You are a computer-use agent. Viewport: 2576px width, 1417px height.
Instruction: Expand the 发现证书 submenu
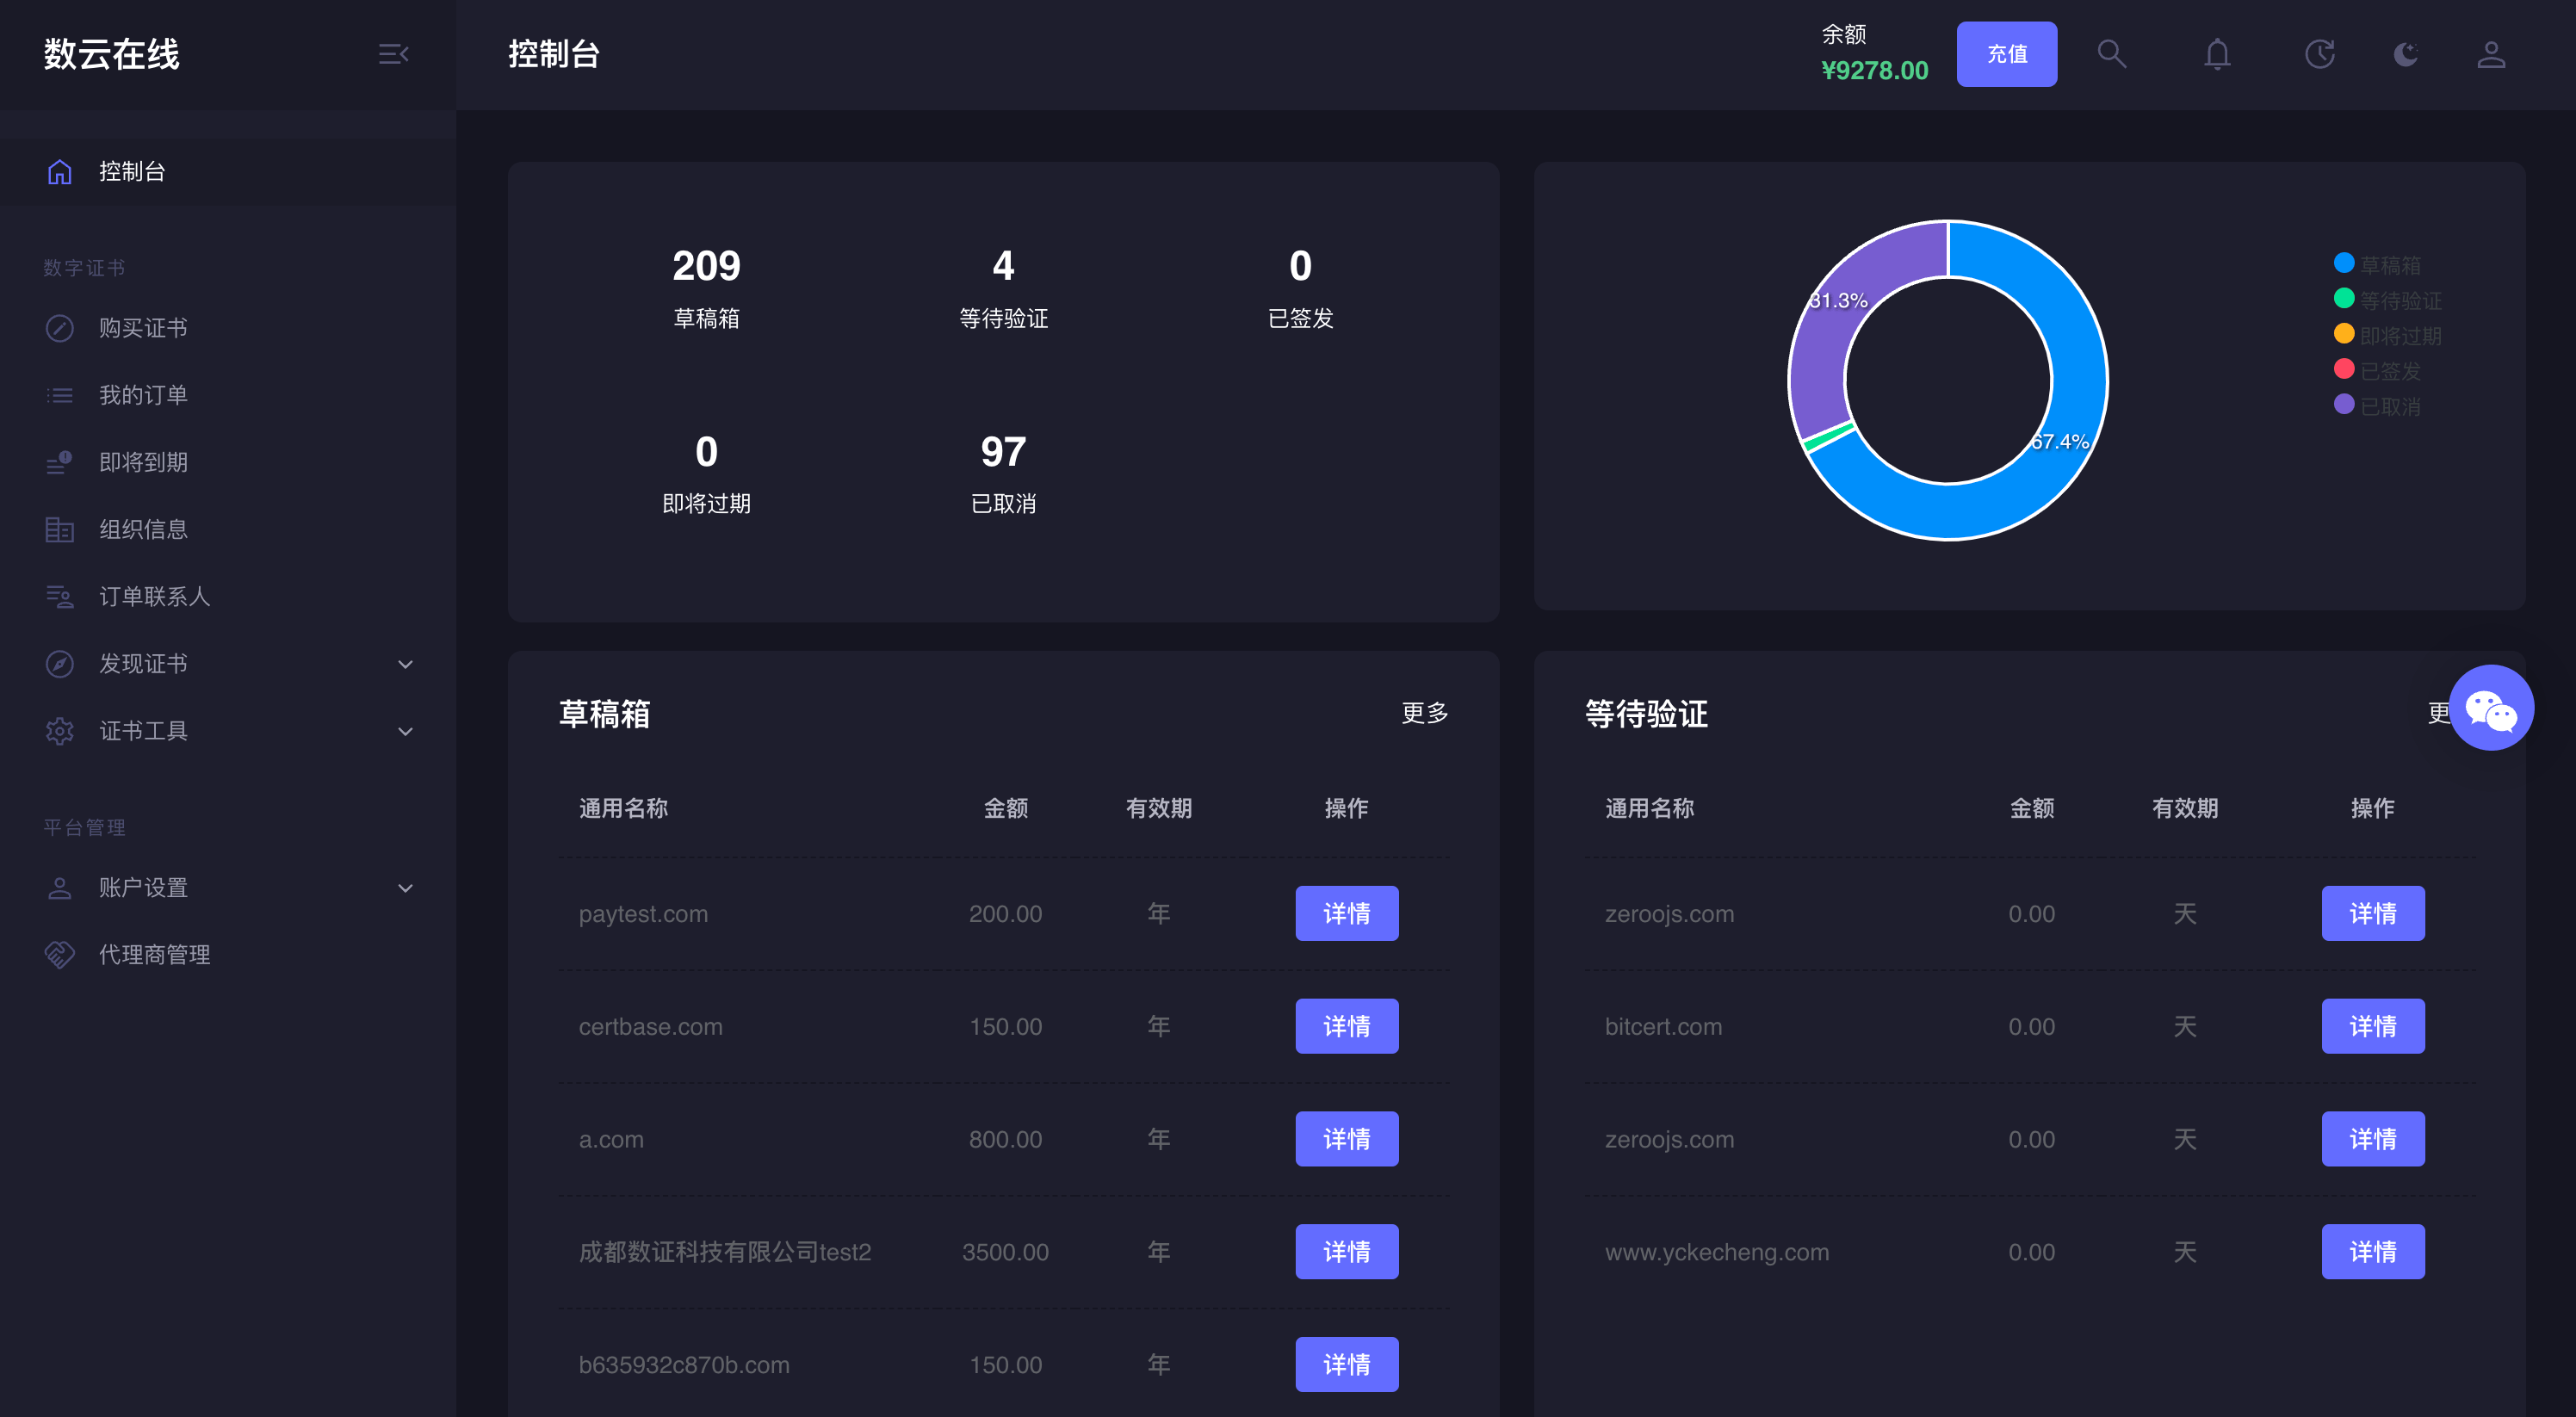405,664
